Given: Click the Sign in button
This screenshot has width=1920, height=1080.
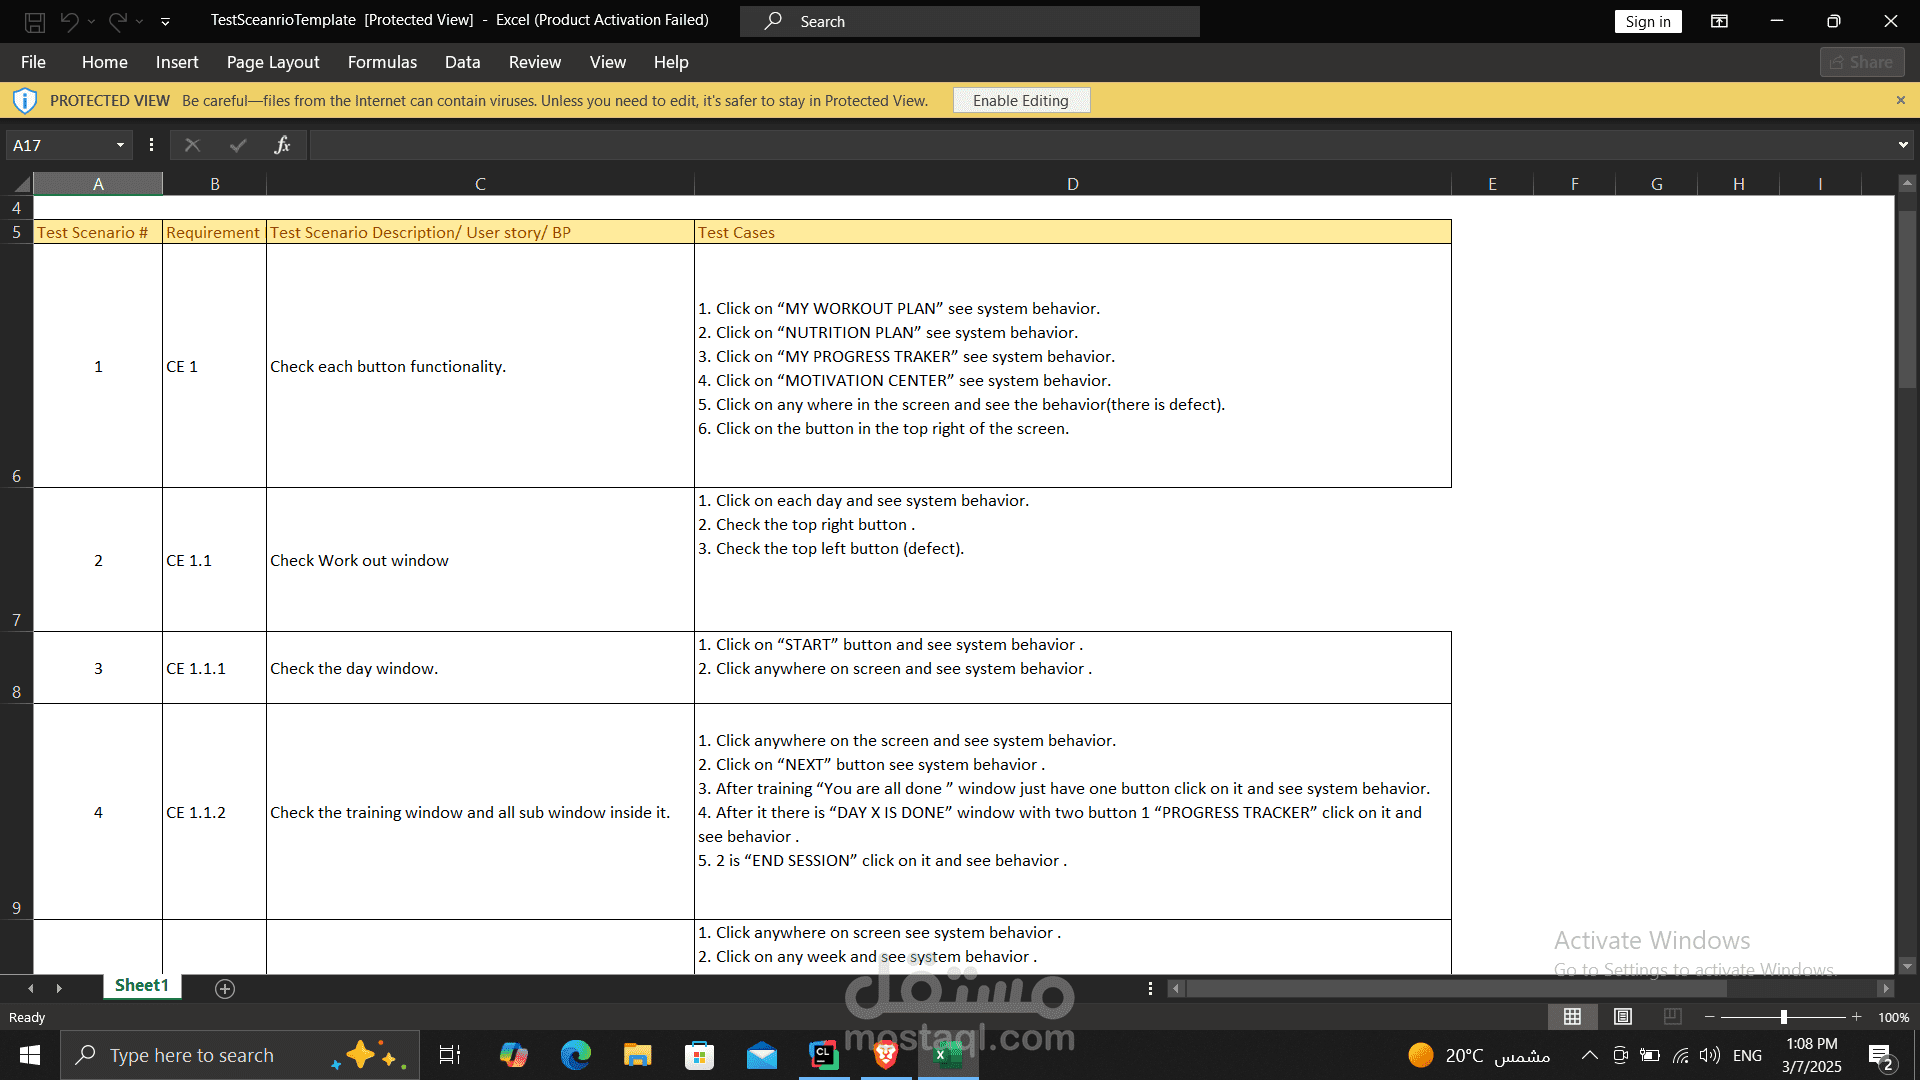Looking at the screenshot, I should point(1648,21).
